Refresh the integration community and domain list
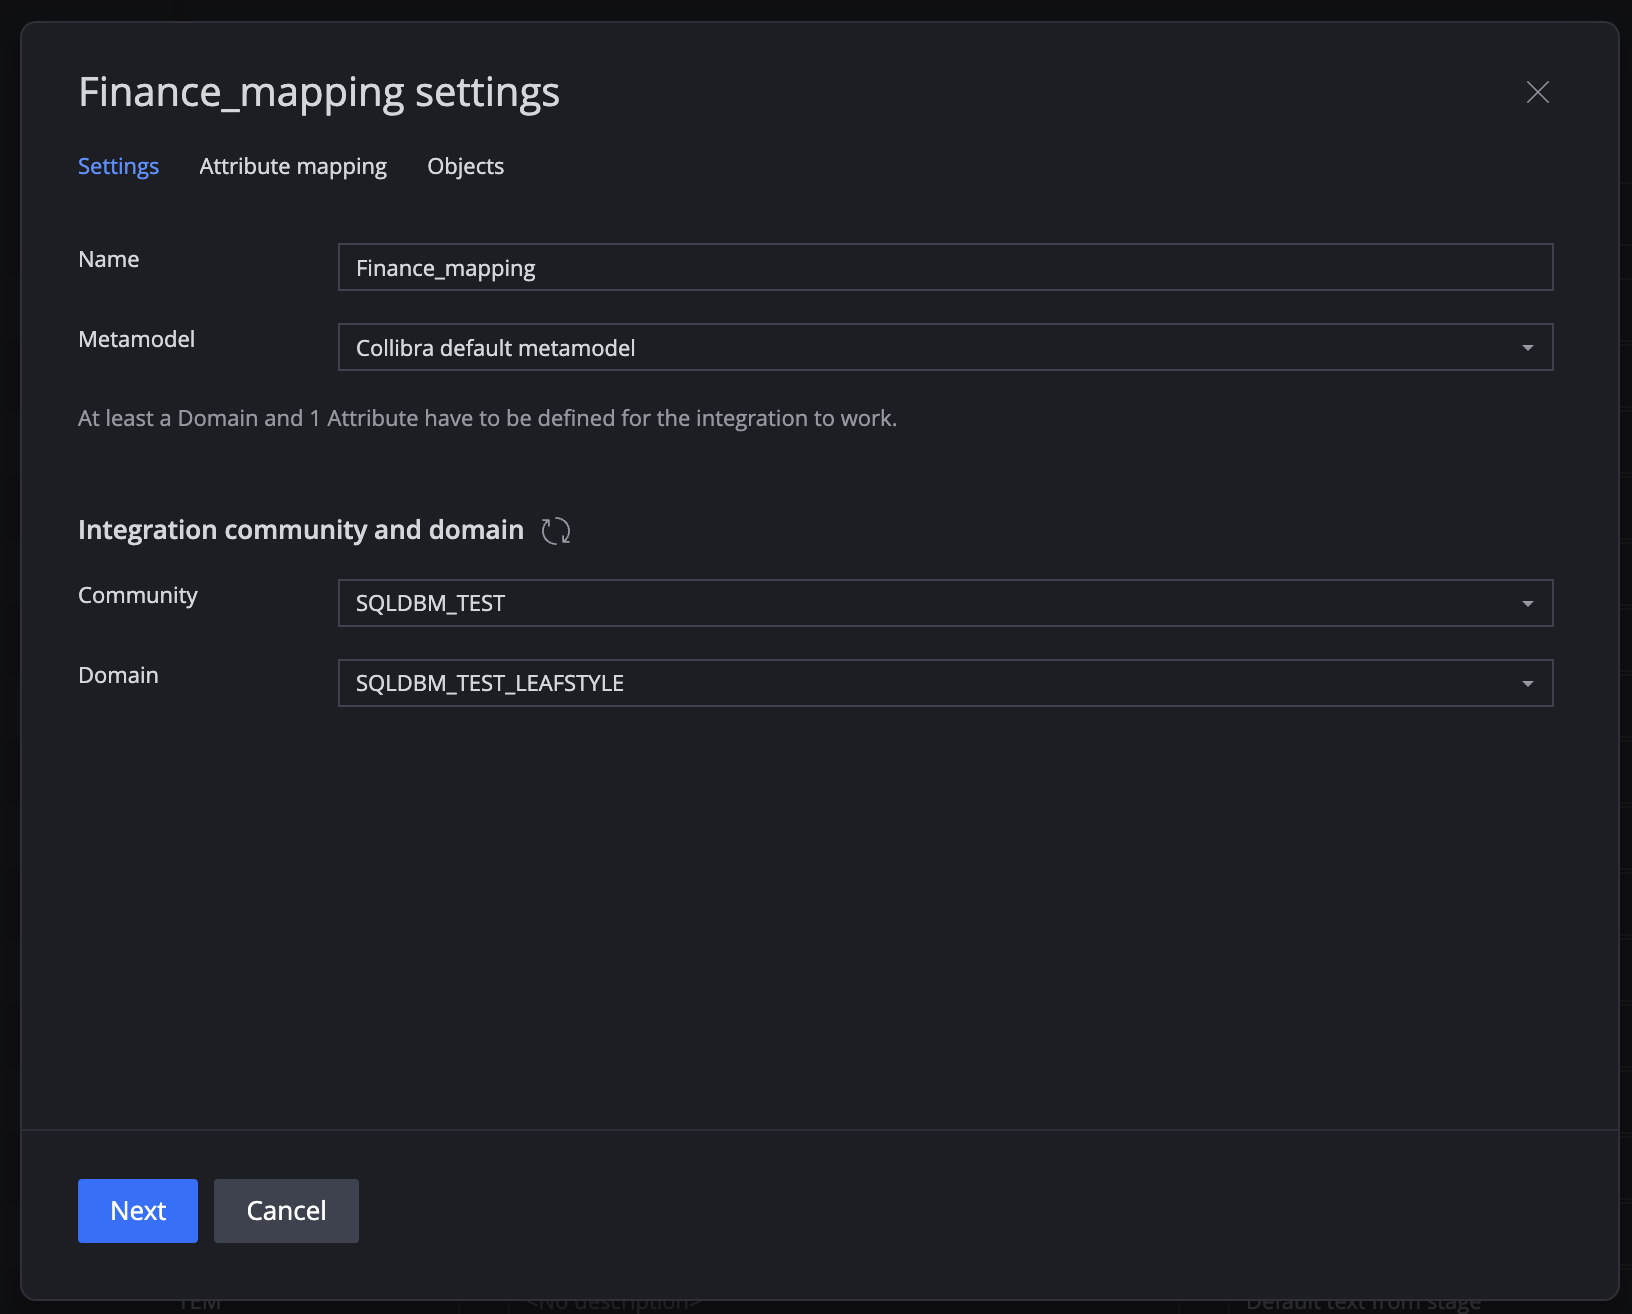The image size is (1632, 1314). [556, 530]
